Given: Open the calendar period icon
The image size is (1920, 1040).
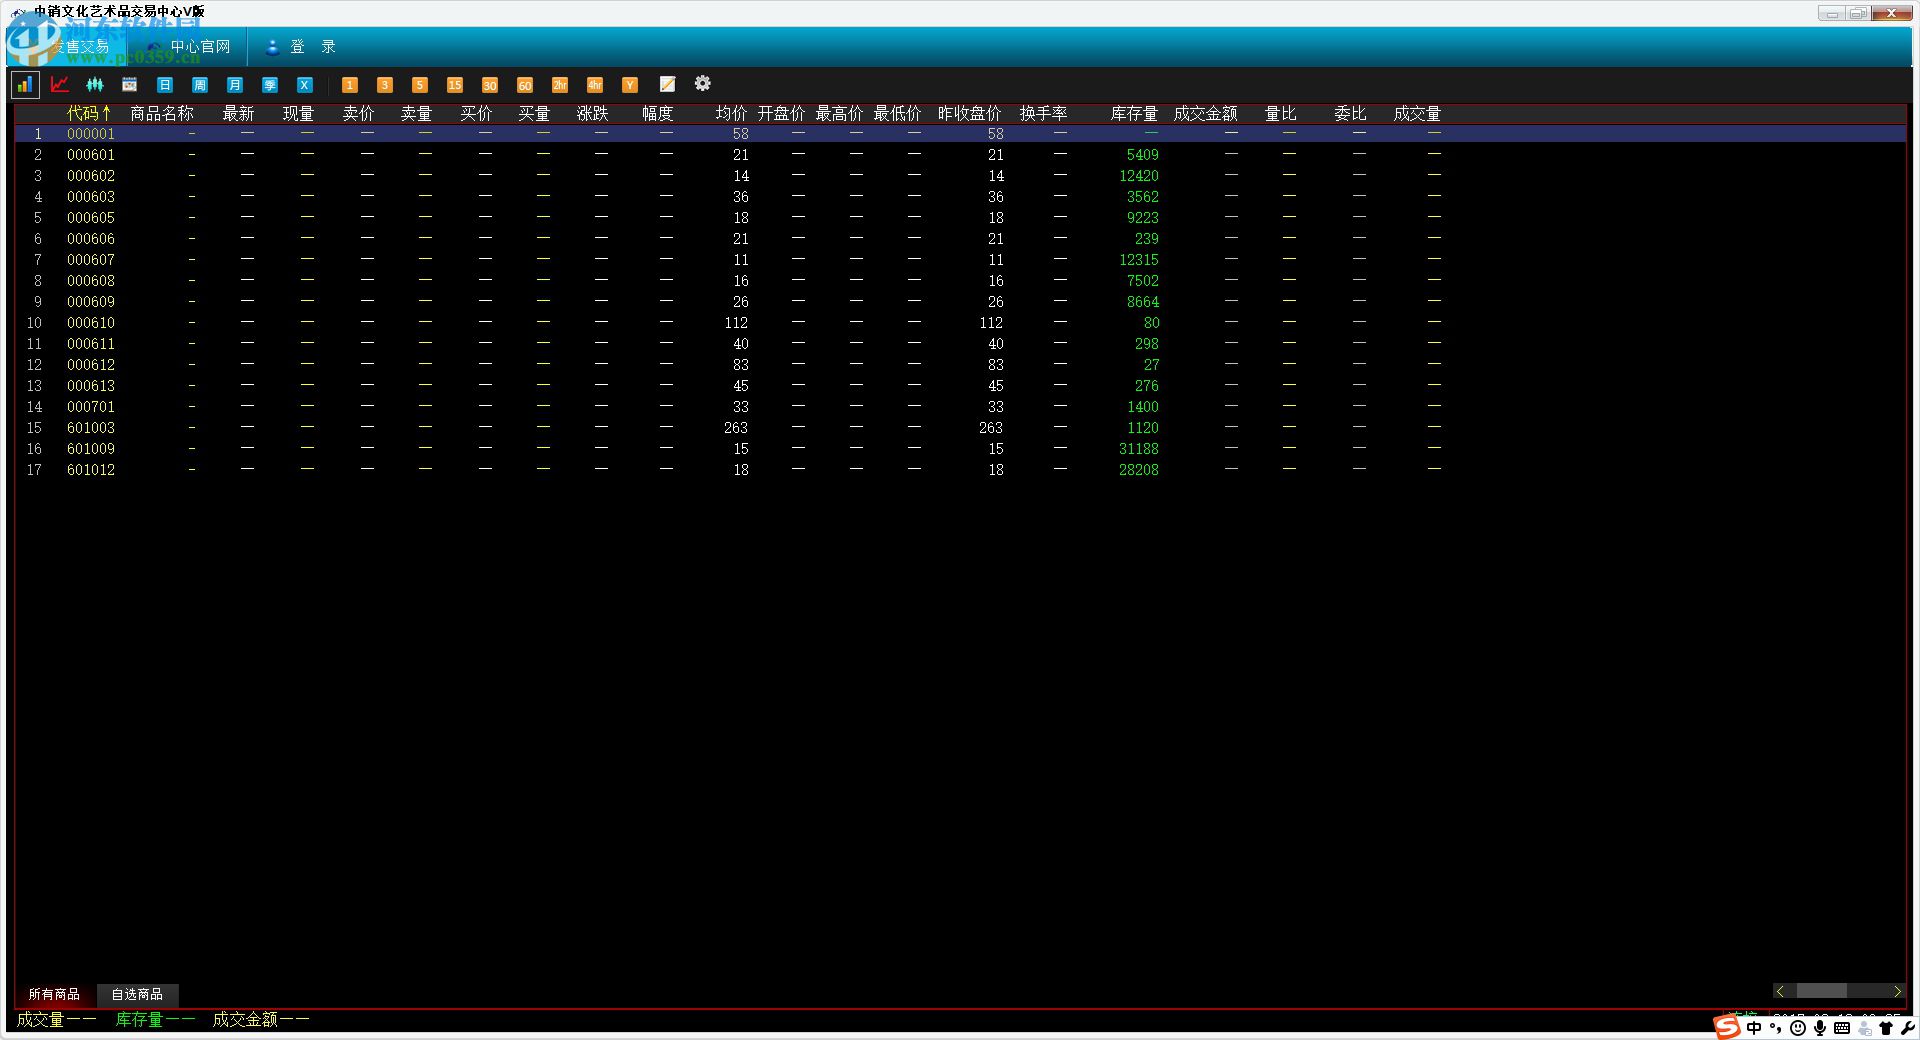Looking at the screenshot, I should tap(130, 85).
